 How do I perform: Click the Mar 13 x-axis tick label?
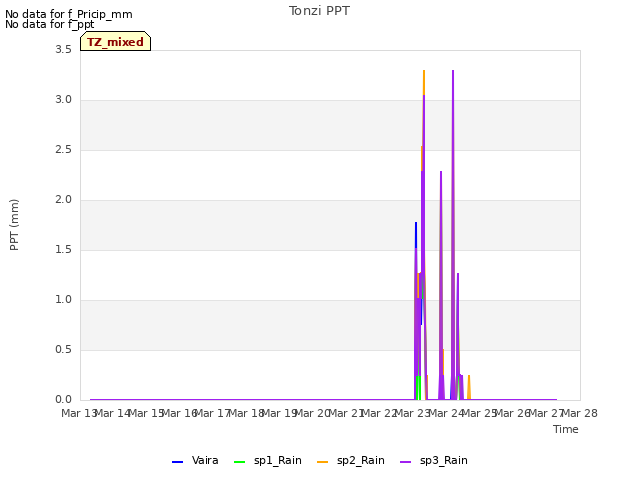pyautogui.click(x=79, y=413)
